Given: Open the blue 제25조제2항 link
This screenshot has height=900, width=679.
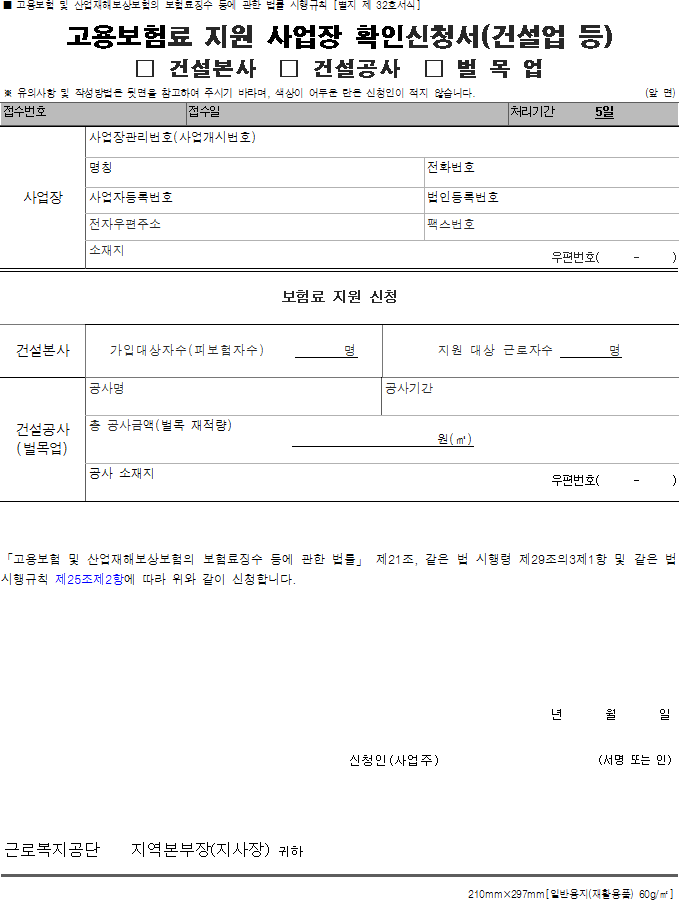Looking at the screenshot, I should pyautogui.click(x=88, y=579).
